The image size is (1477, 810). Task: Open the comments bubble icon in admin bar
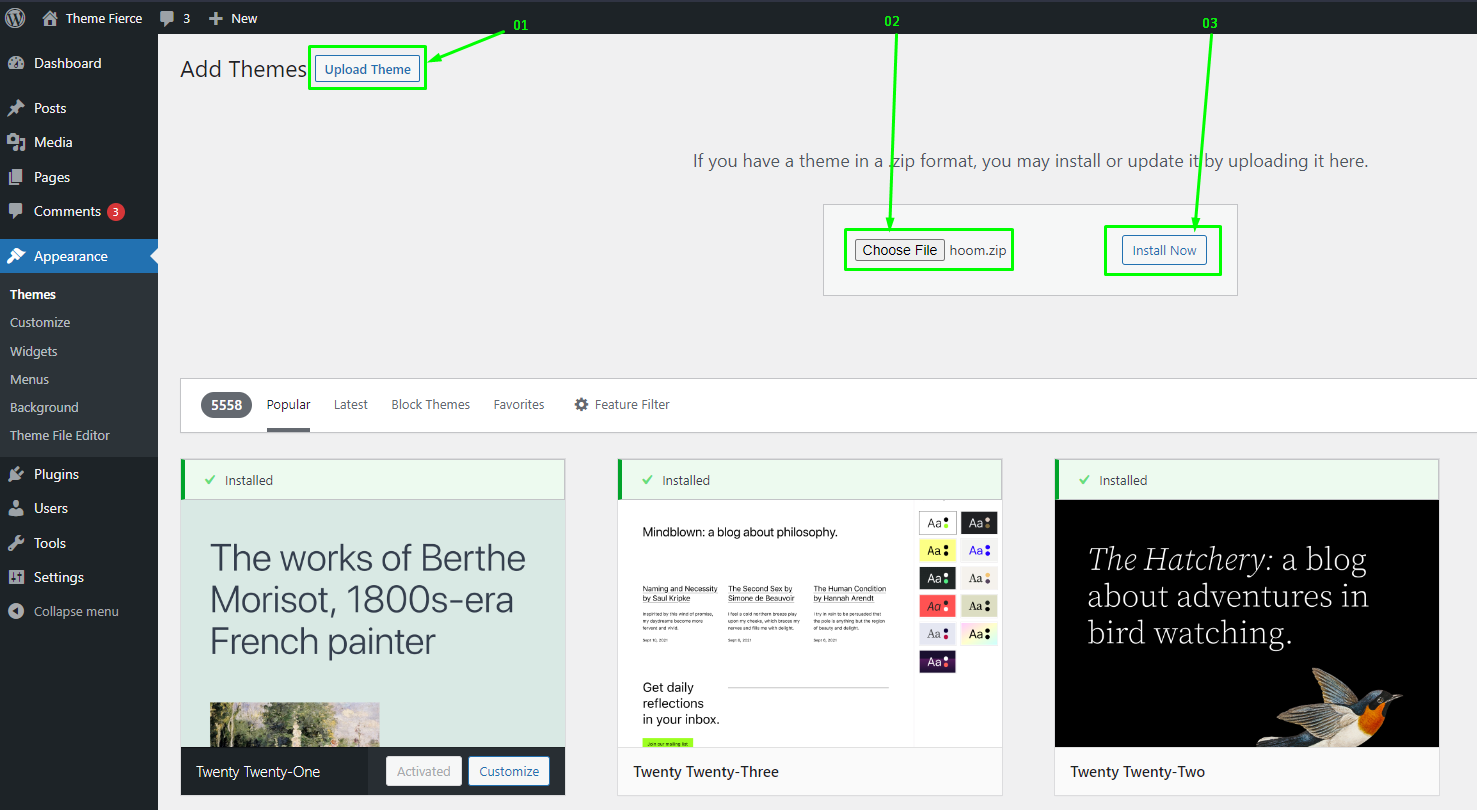pos(167,18)
